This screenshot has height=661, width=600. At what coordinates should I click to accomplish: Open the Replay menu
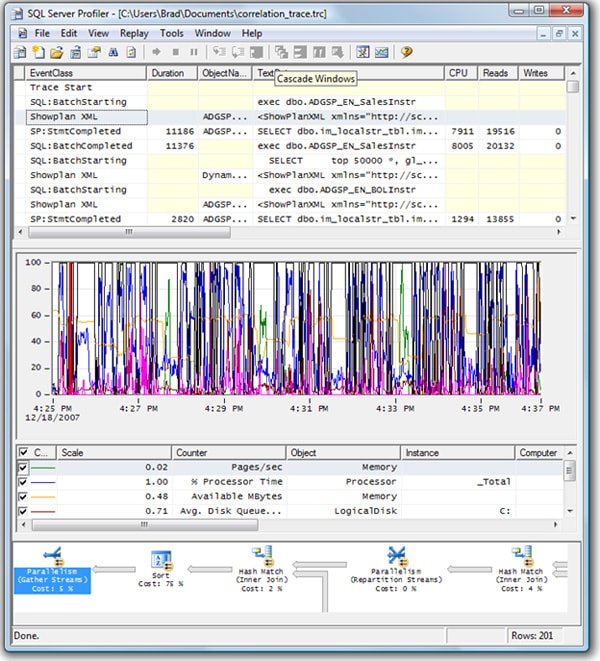tap(134, 33)
